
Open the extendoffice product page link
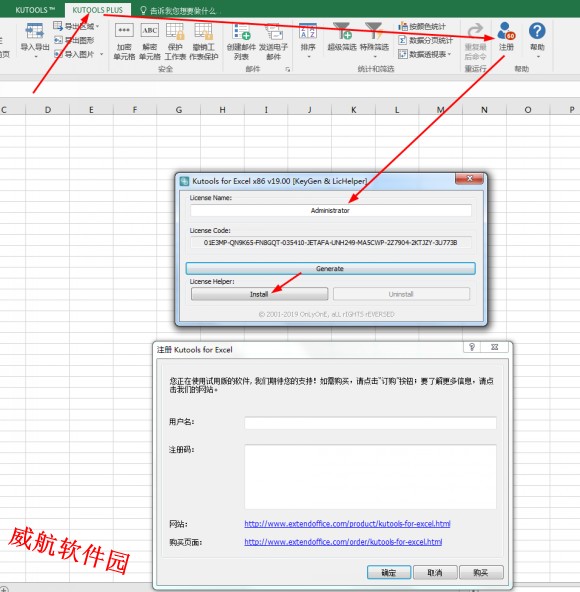347,524
